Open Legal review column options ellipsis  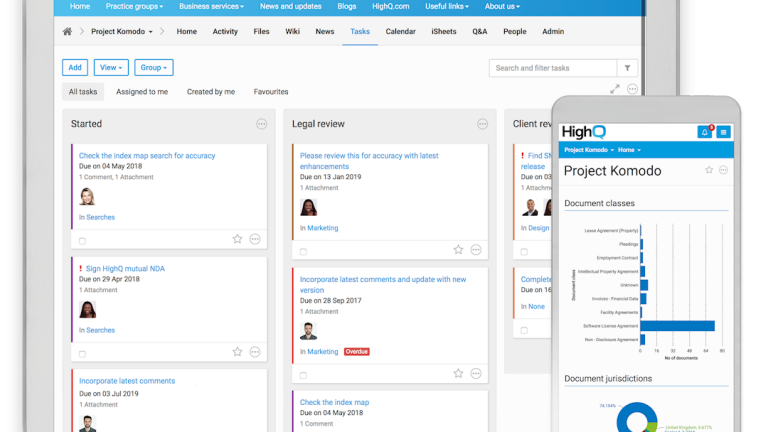[482, 124]
